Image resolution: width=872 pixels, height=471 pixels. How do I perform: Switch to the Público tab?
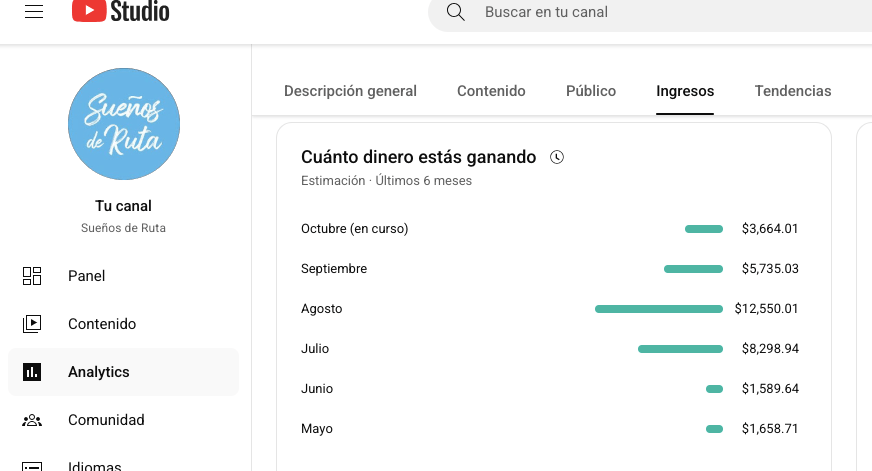click(x=591, y=91)
